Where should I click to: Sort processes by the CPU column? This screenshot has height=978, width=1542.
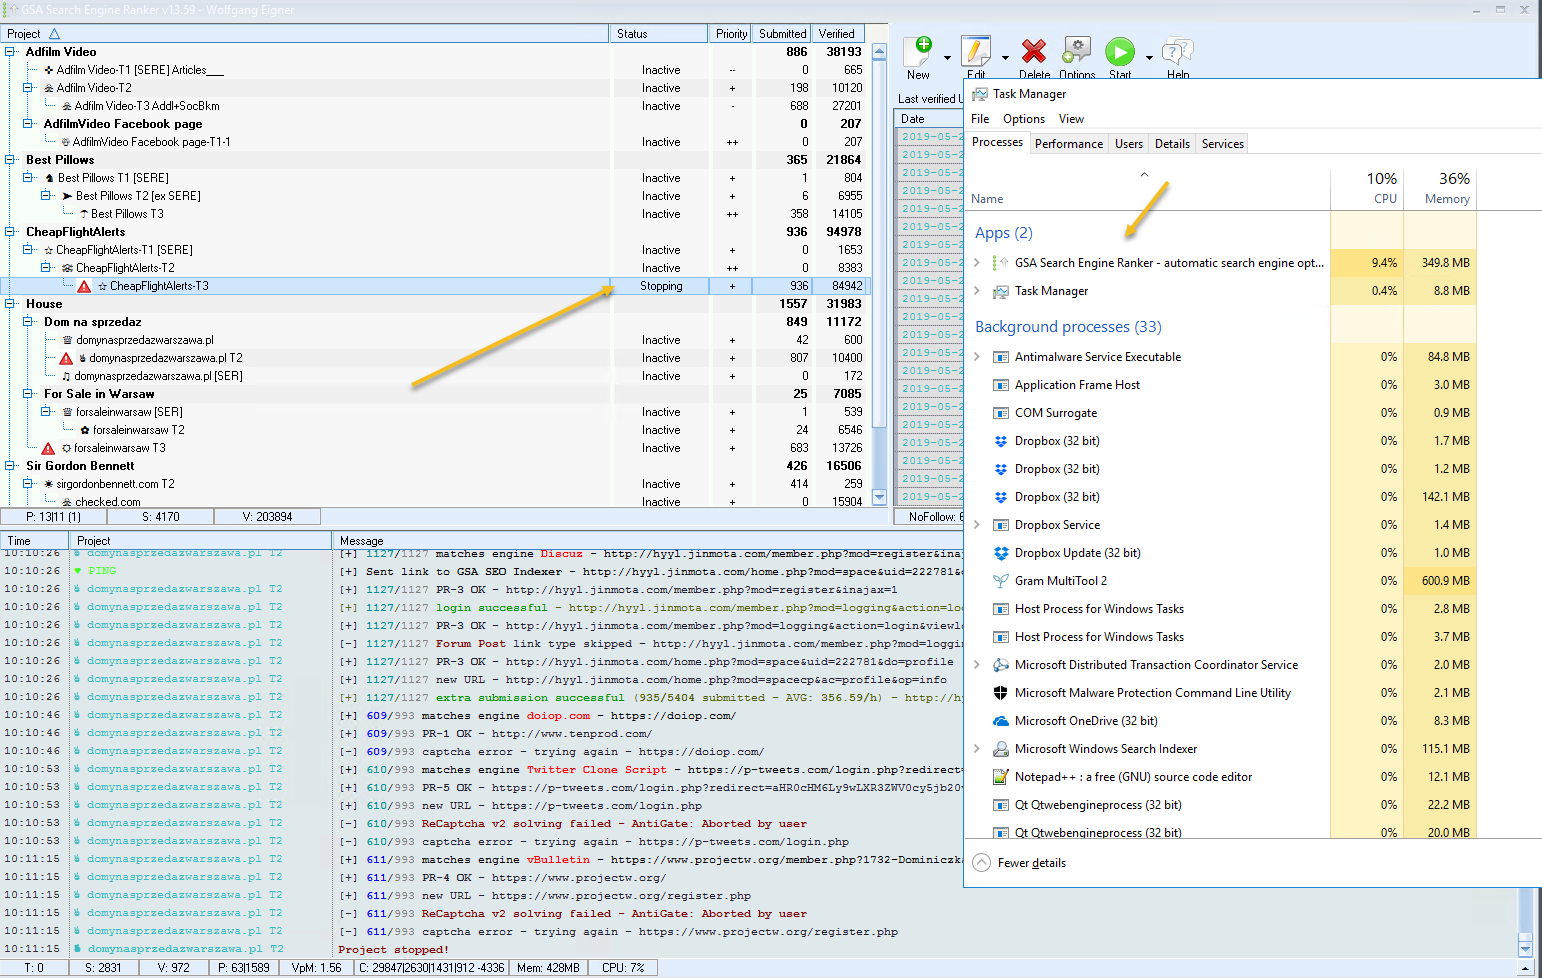(x=1367, y=188)
